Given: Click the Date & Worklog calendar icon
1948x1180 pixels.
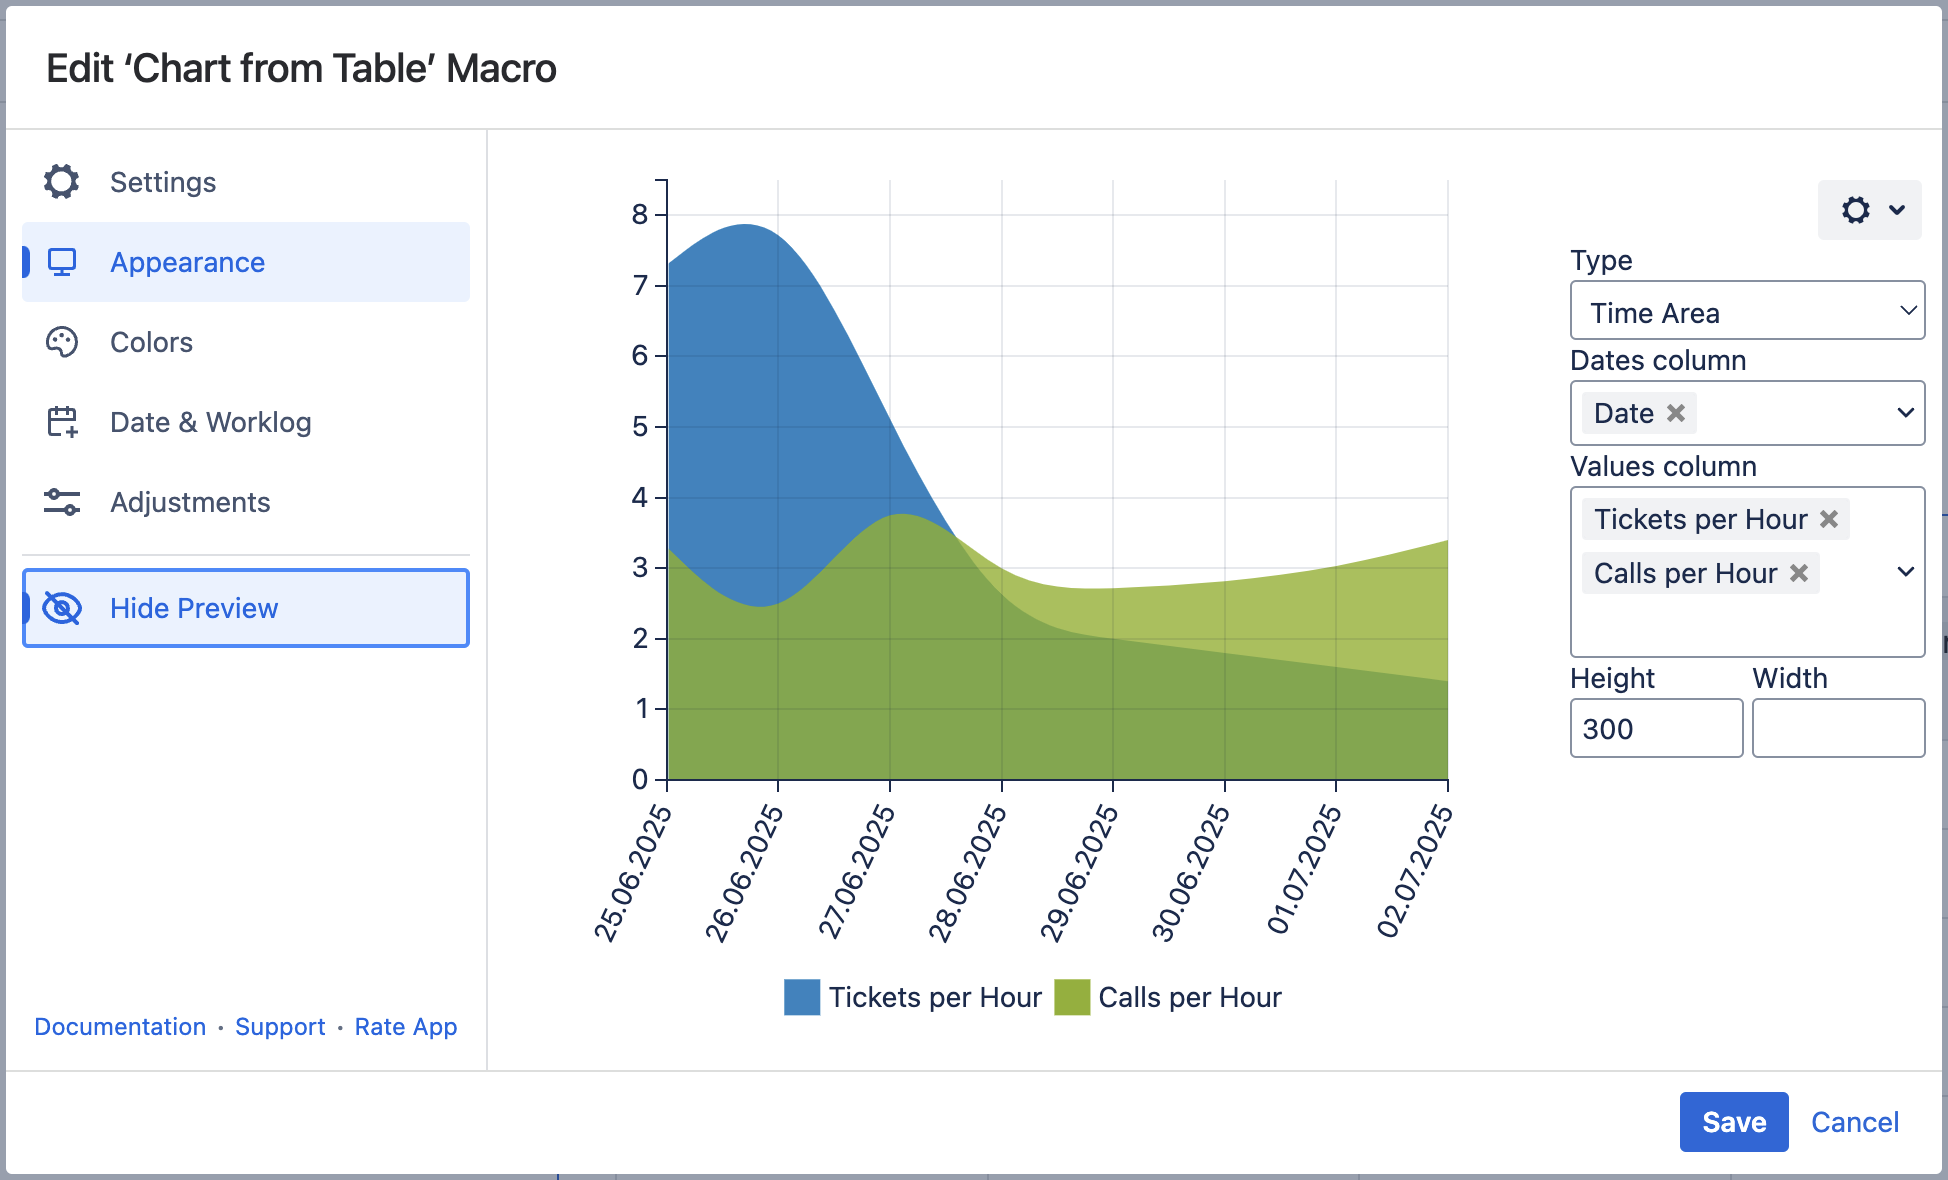Looking at the screenshot, I should [x=62, y=422].
